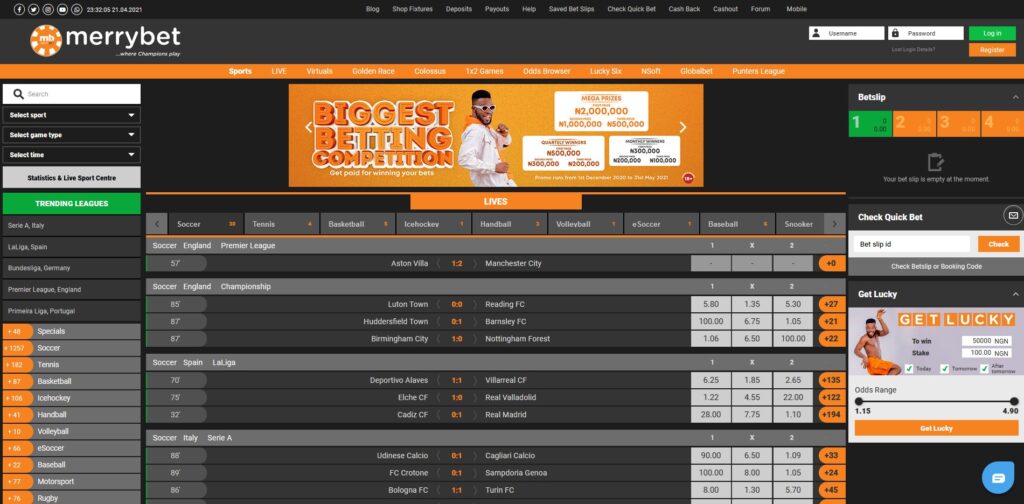1024x504 pixels.
Task: Open the Lost Login Details link
Action: point(913,50)
